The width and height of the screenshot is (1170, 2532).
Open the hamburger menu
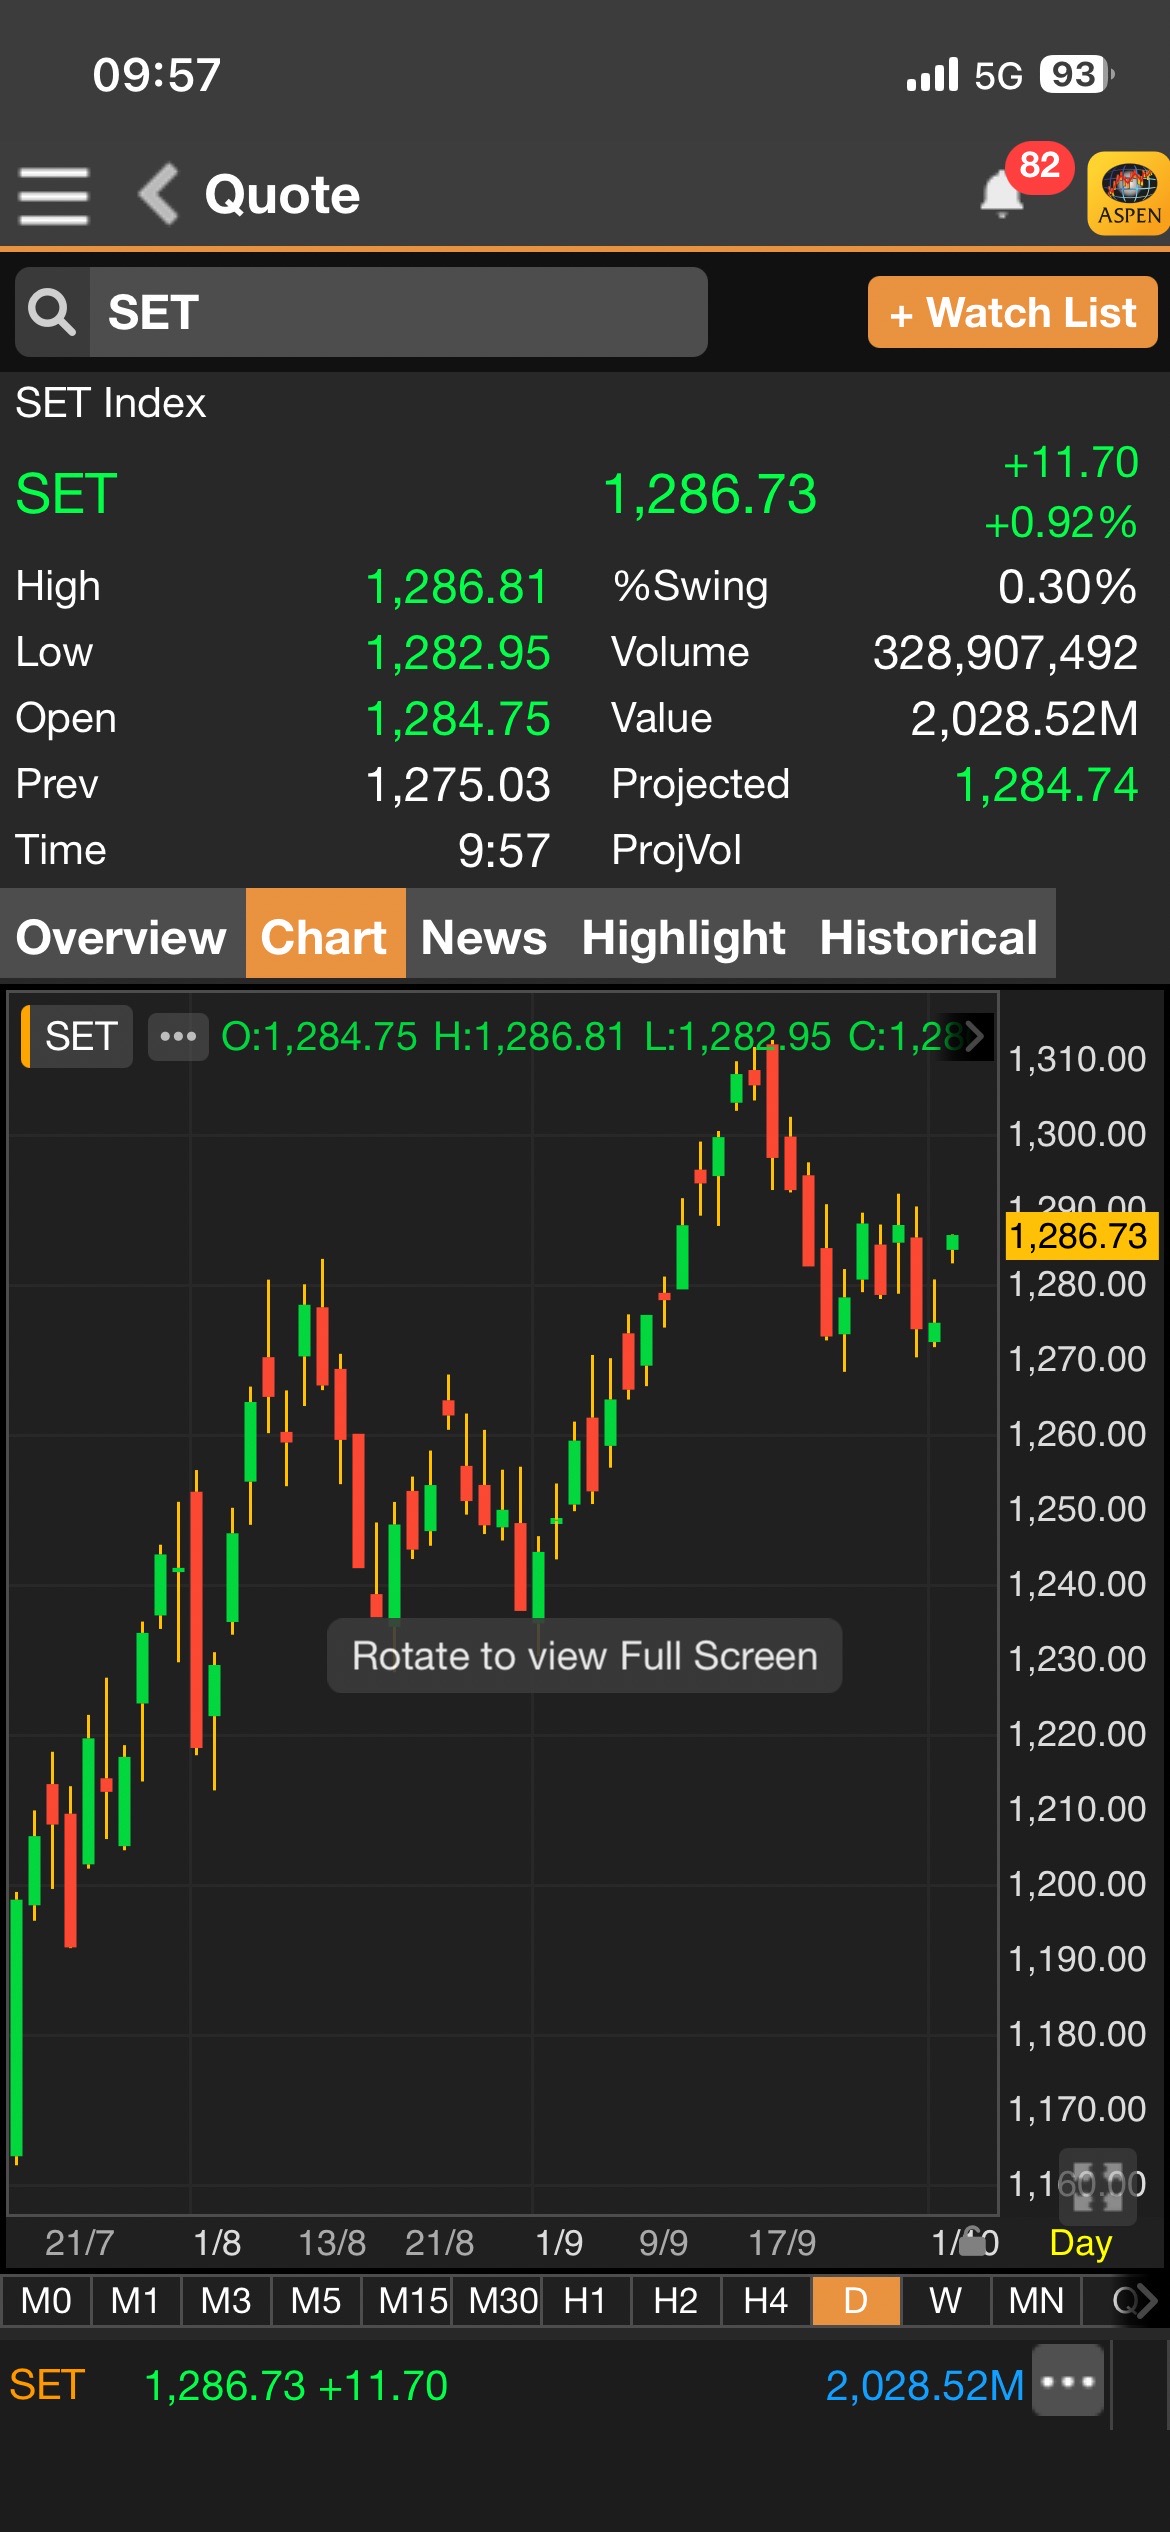[x=53, y=195]
